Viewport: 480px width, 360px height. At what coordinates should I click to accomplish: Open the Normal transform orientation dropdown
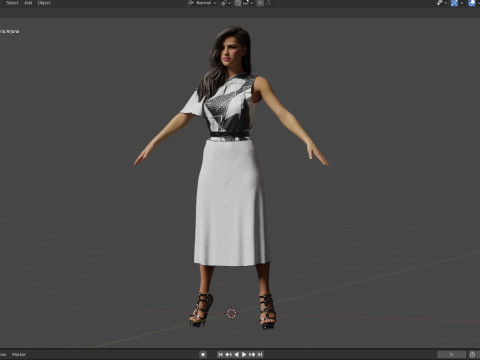point(202,3)
